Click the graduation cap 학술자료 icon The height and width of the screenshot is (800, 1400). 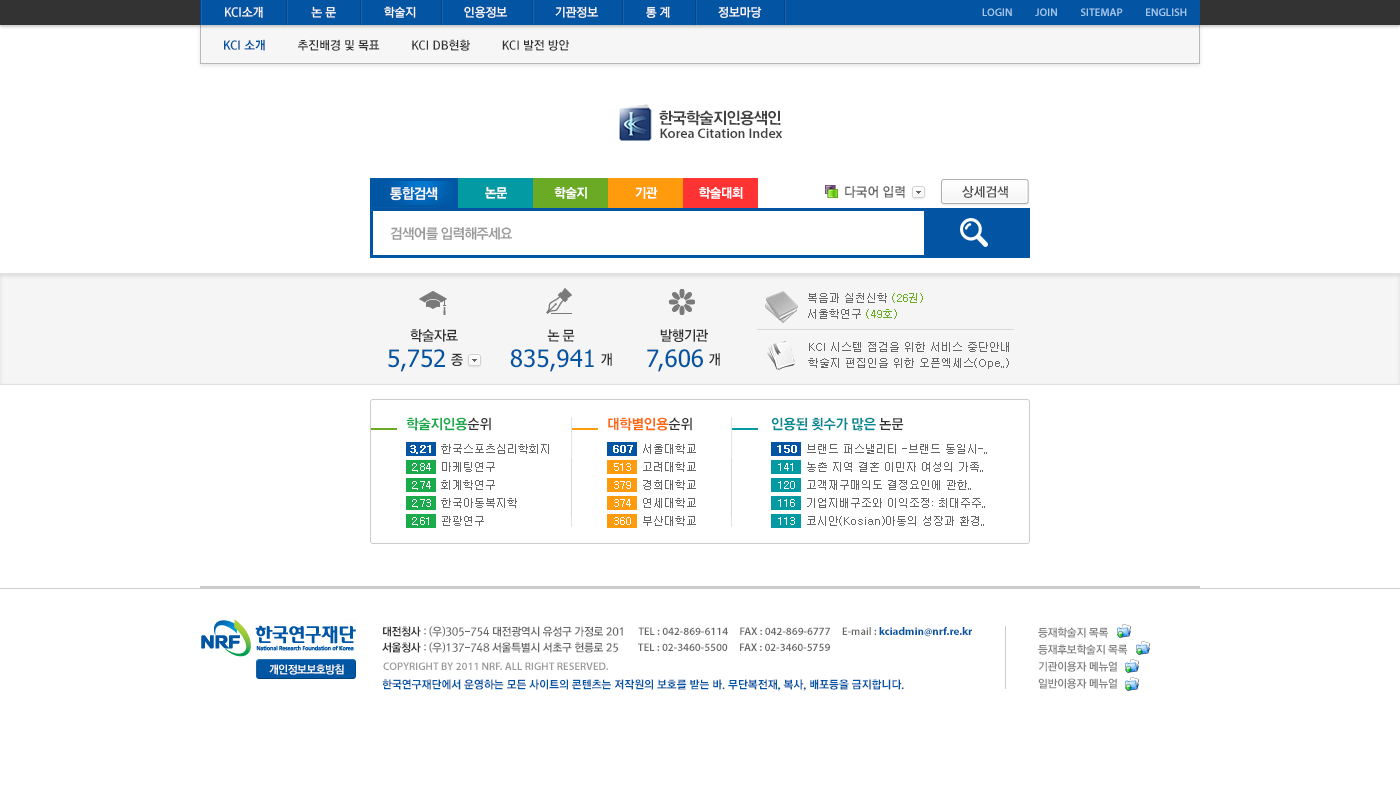coord(433,302)
